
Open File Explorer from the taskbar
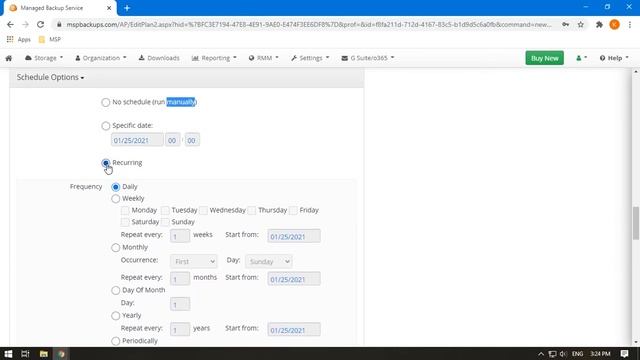pyautogui.click(x=44, y=353)
